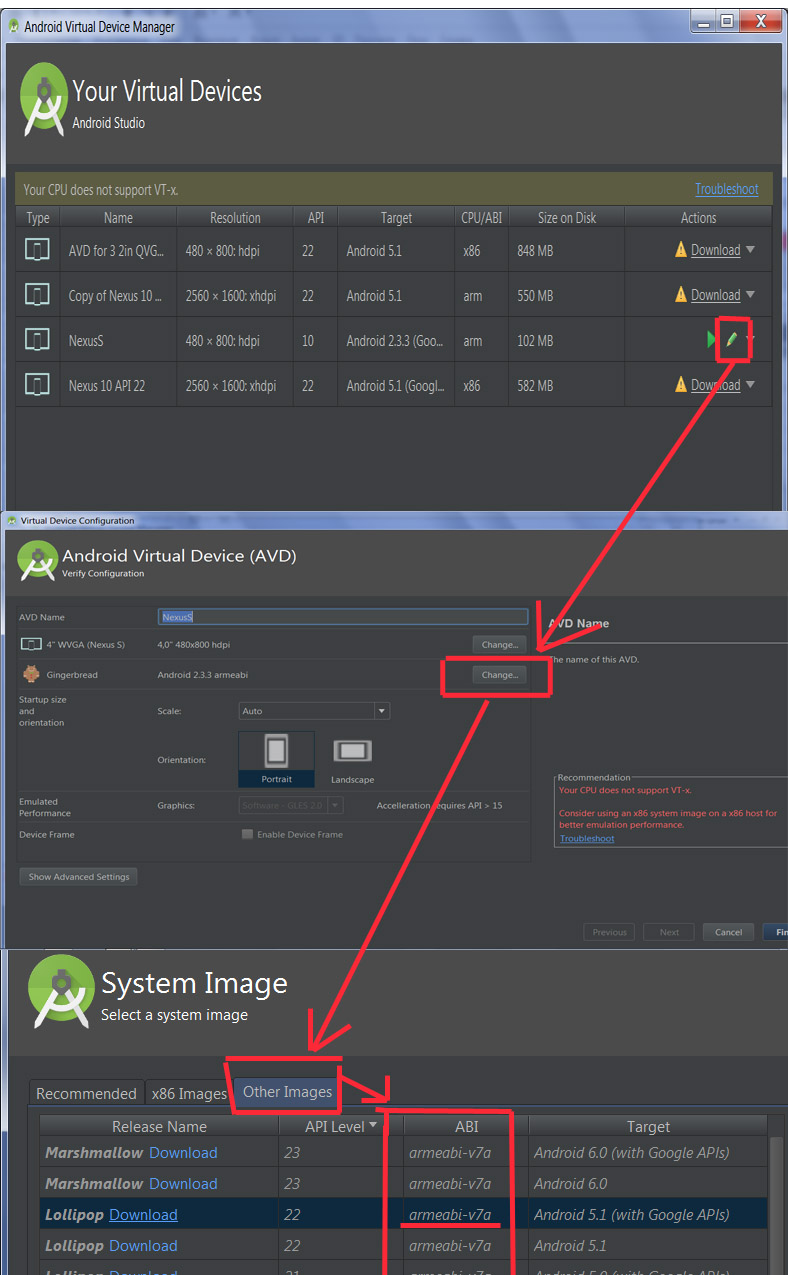Click the 4" WVGA Nexus S device icon
Image resolution: width=788 pixels, height=1275 pixels.
(x=31, y=645)
